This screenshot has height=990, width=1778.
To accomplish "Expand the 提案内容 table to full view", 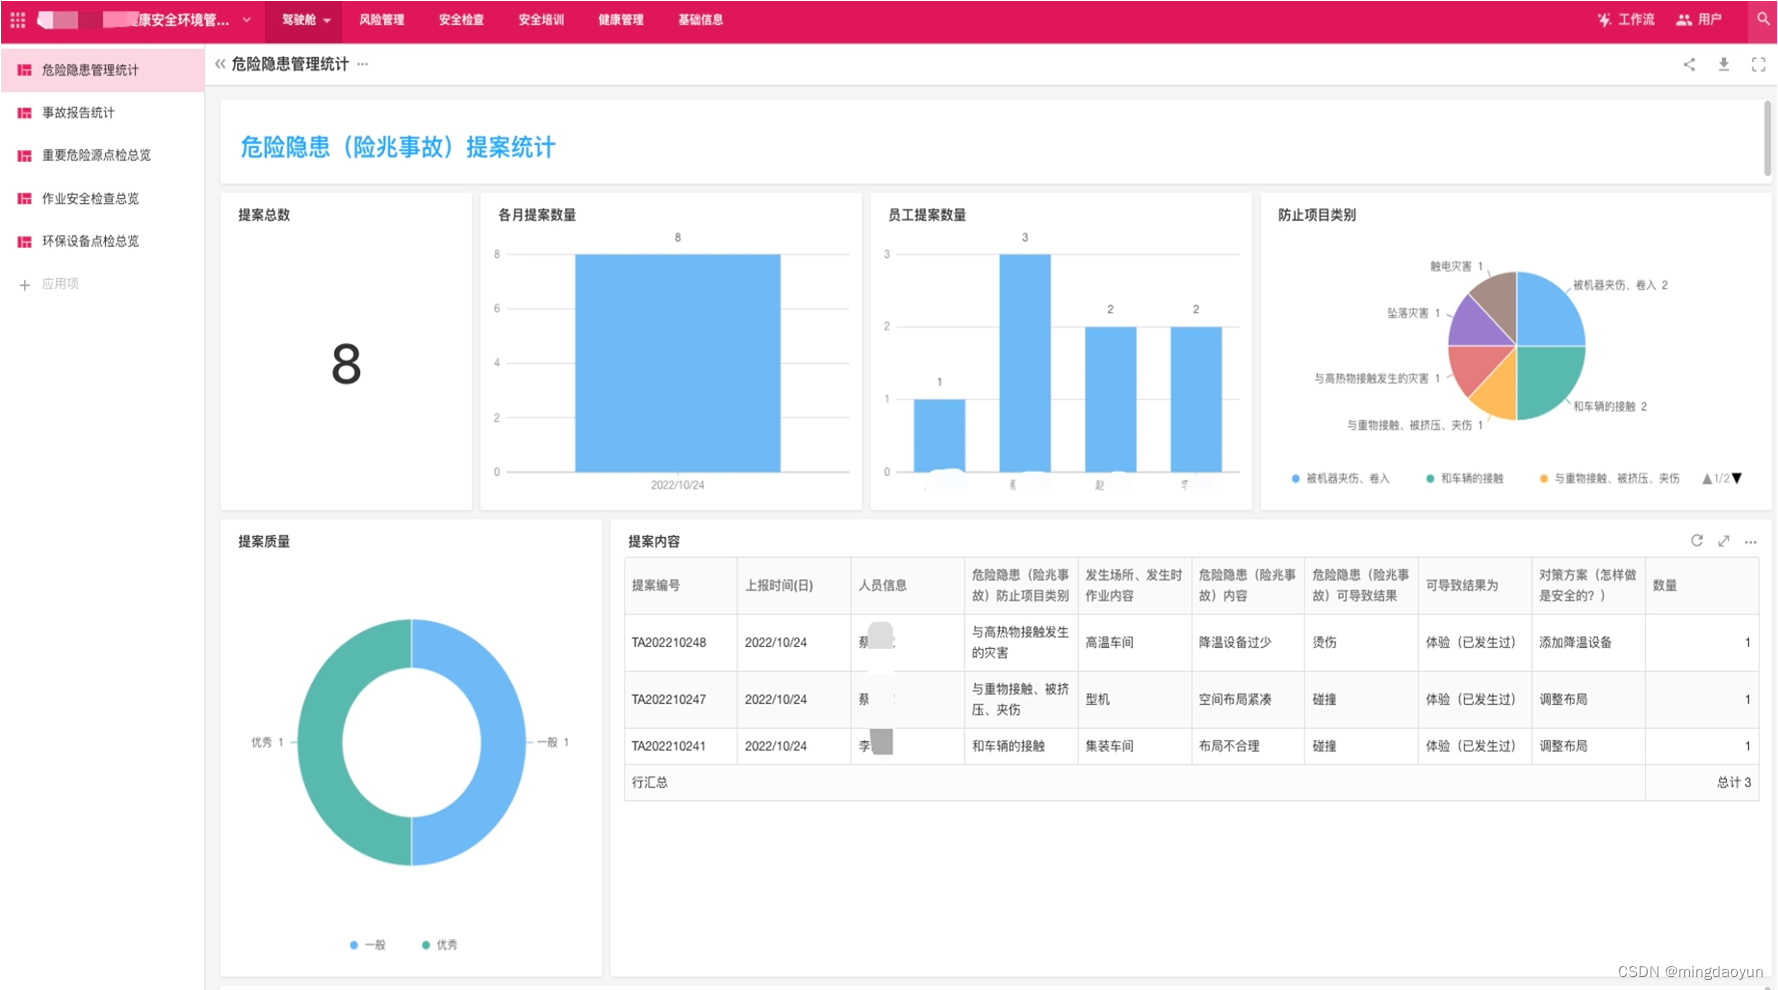I will coord(1724,541).
